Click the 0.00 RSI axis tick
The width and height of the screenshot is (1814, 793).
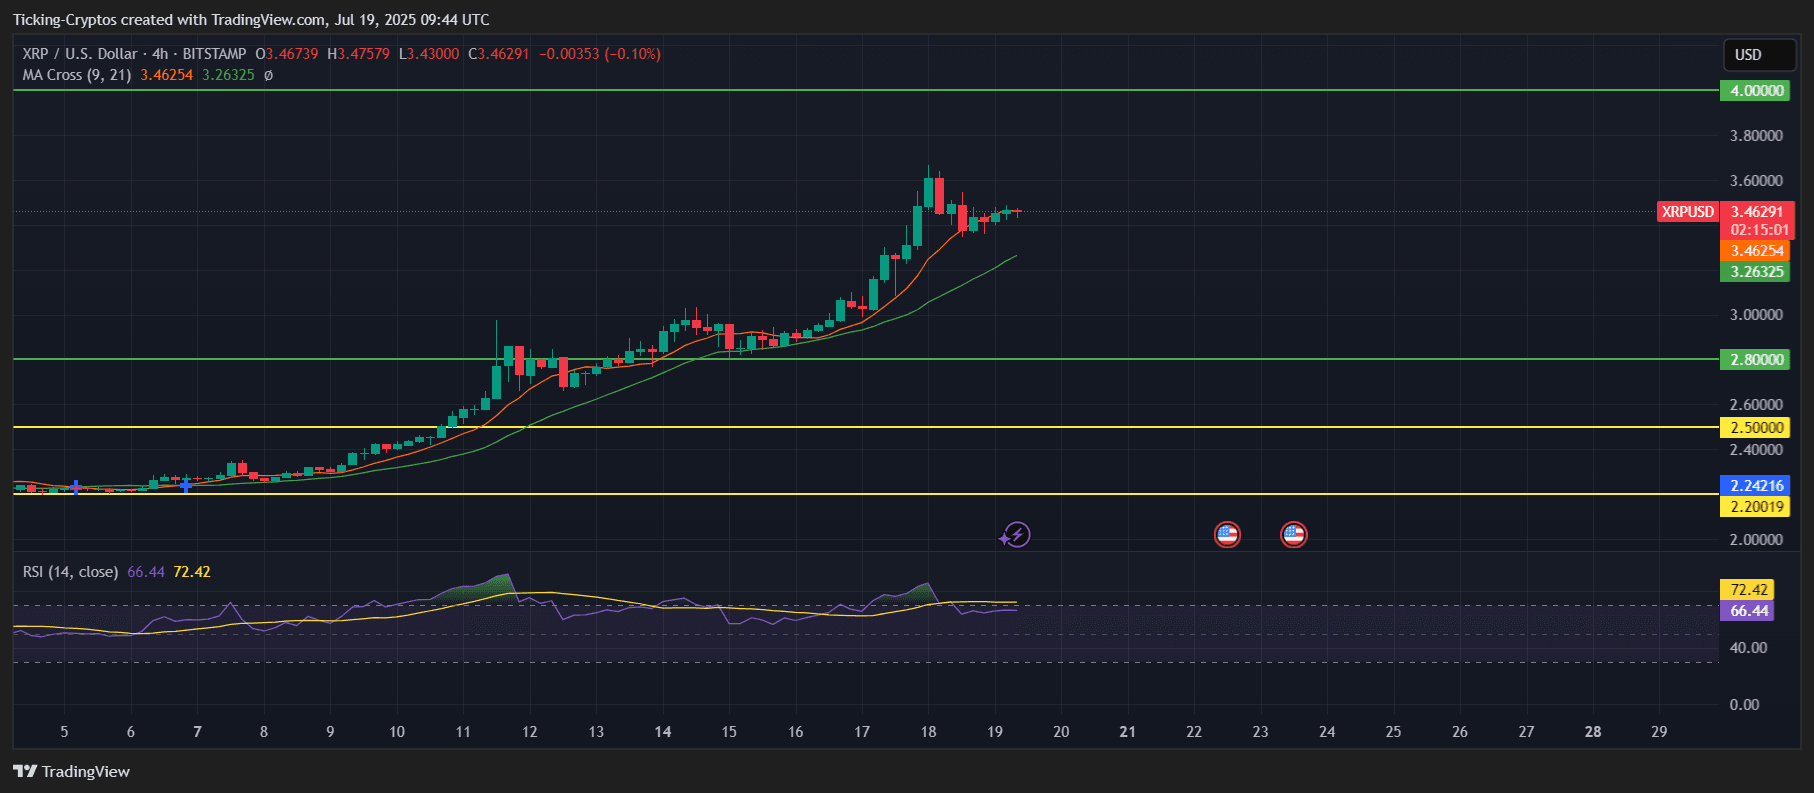point(1744,705)
